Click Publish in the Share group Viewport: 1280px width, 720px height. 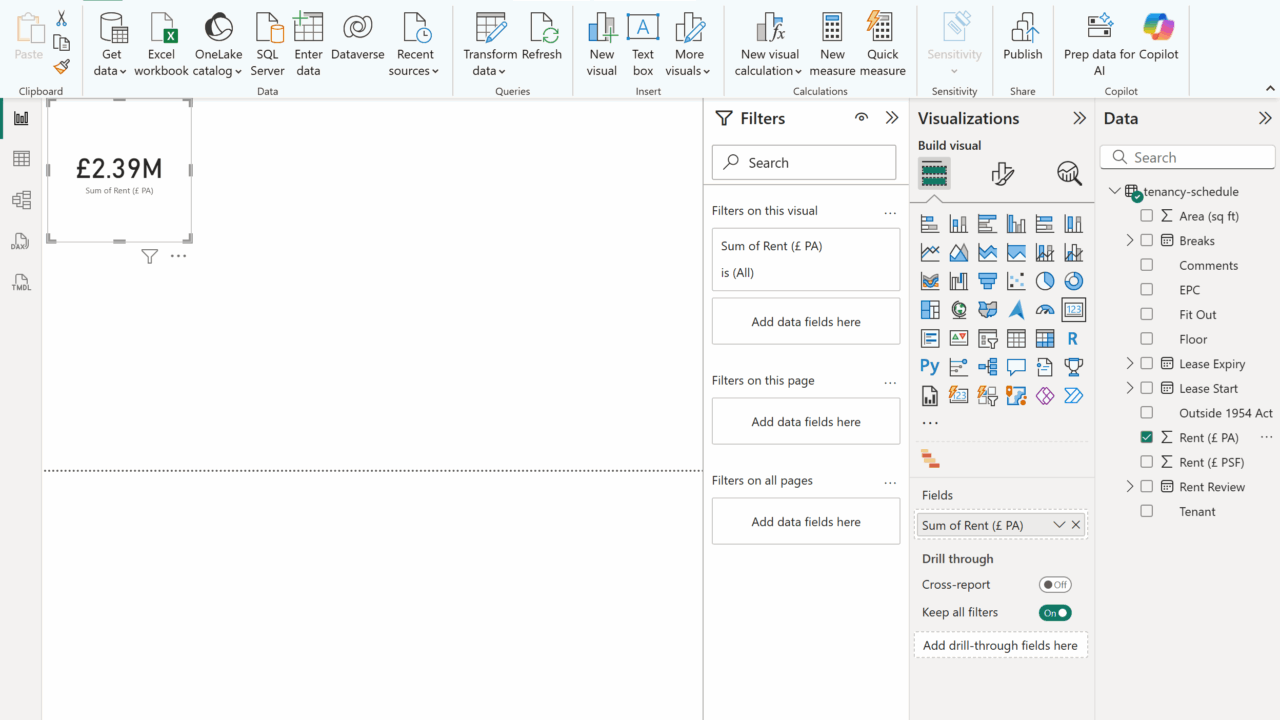click(x=1022, y=44)
